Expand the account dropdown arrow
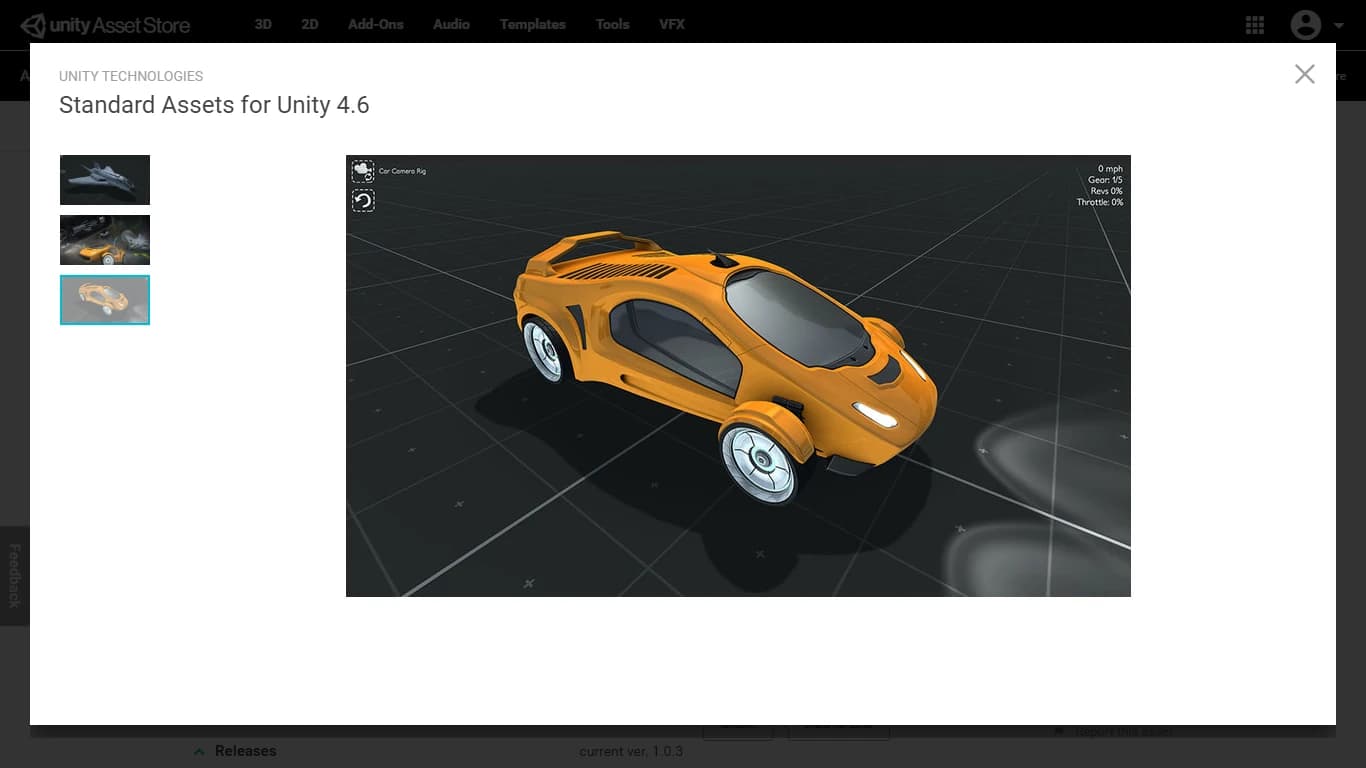Screen dimensions: 1366x768 pos(1339,26)
